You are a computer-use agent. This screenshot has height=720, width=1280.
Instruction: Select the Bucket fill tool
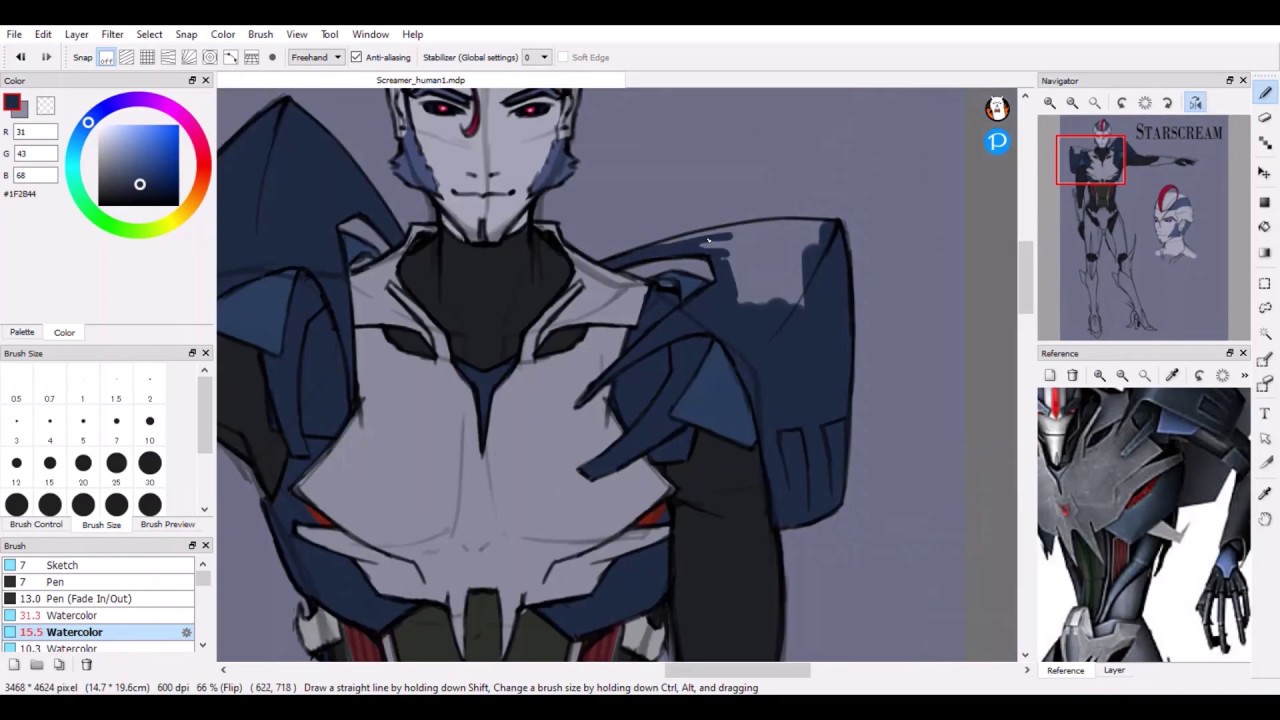pyautogui.click(x=1265, y=227)
